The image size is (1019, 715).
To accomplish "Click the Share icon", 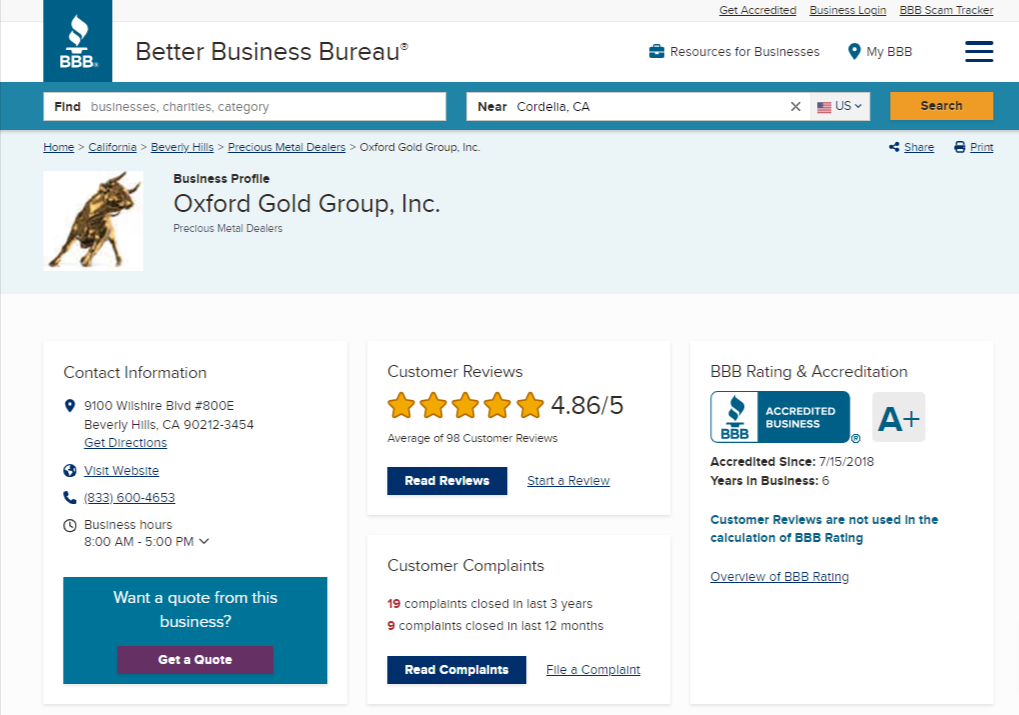I will tap(894, 148).
